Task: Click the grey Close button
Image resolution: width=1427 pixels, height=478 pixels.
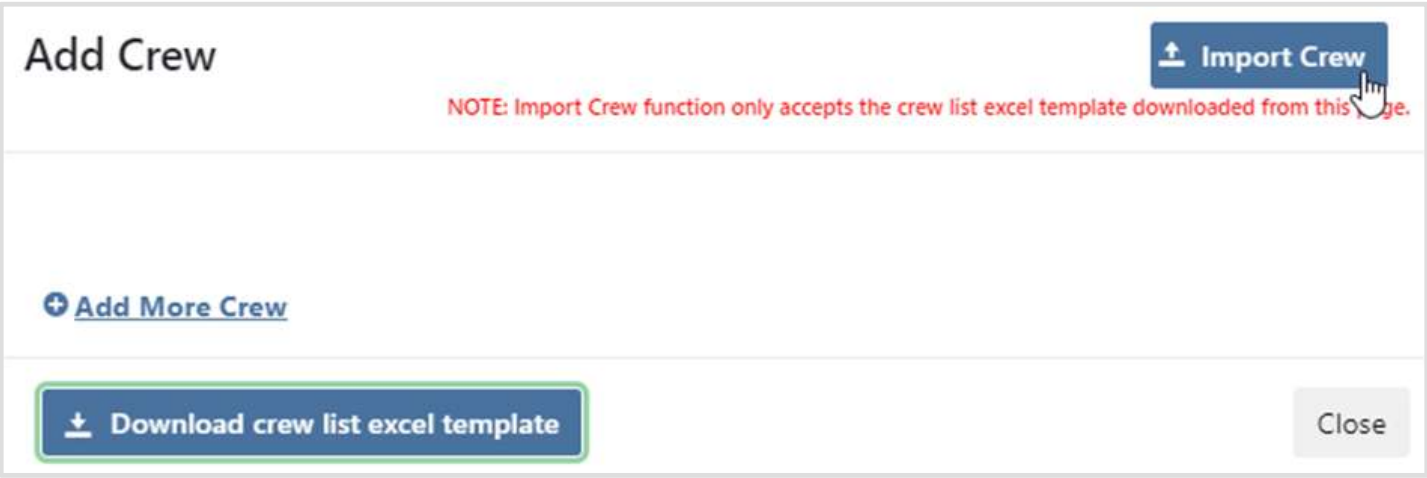Action: coord(1350,424)
